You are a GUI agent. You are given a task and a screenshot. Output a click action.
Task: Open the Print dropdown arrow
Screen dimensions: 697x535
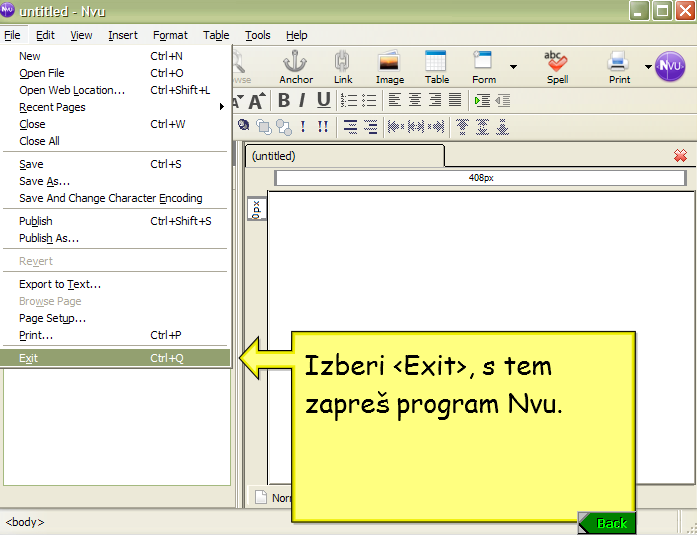[x=647, y=67]
